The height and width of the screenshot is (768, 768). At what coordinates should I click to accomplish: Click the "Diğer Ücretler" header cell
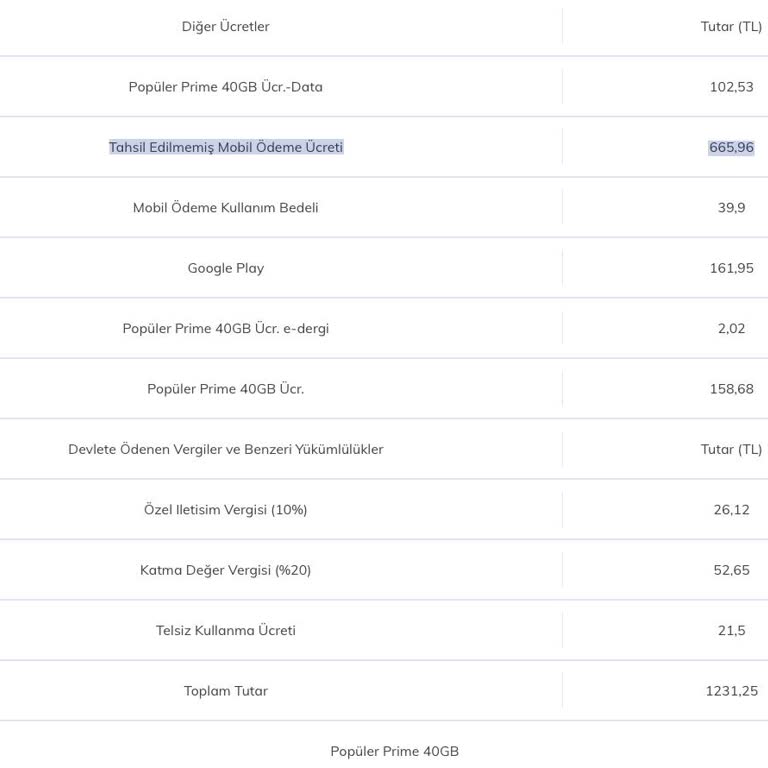(225, 27)
